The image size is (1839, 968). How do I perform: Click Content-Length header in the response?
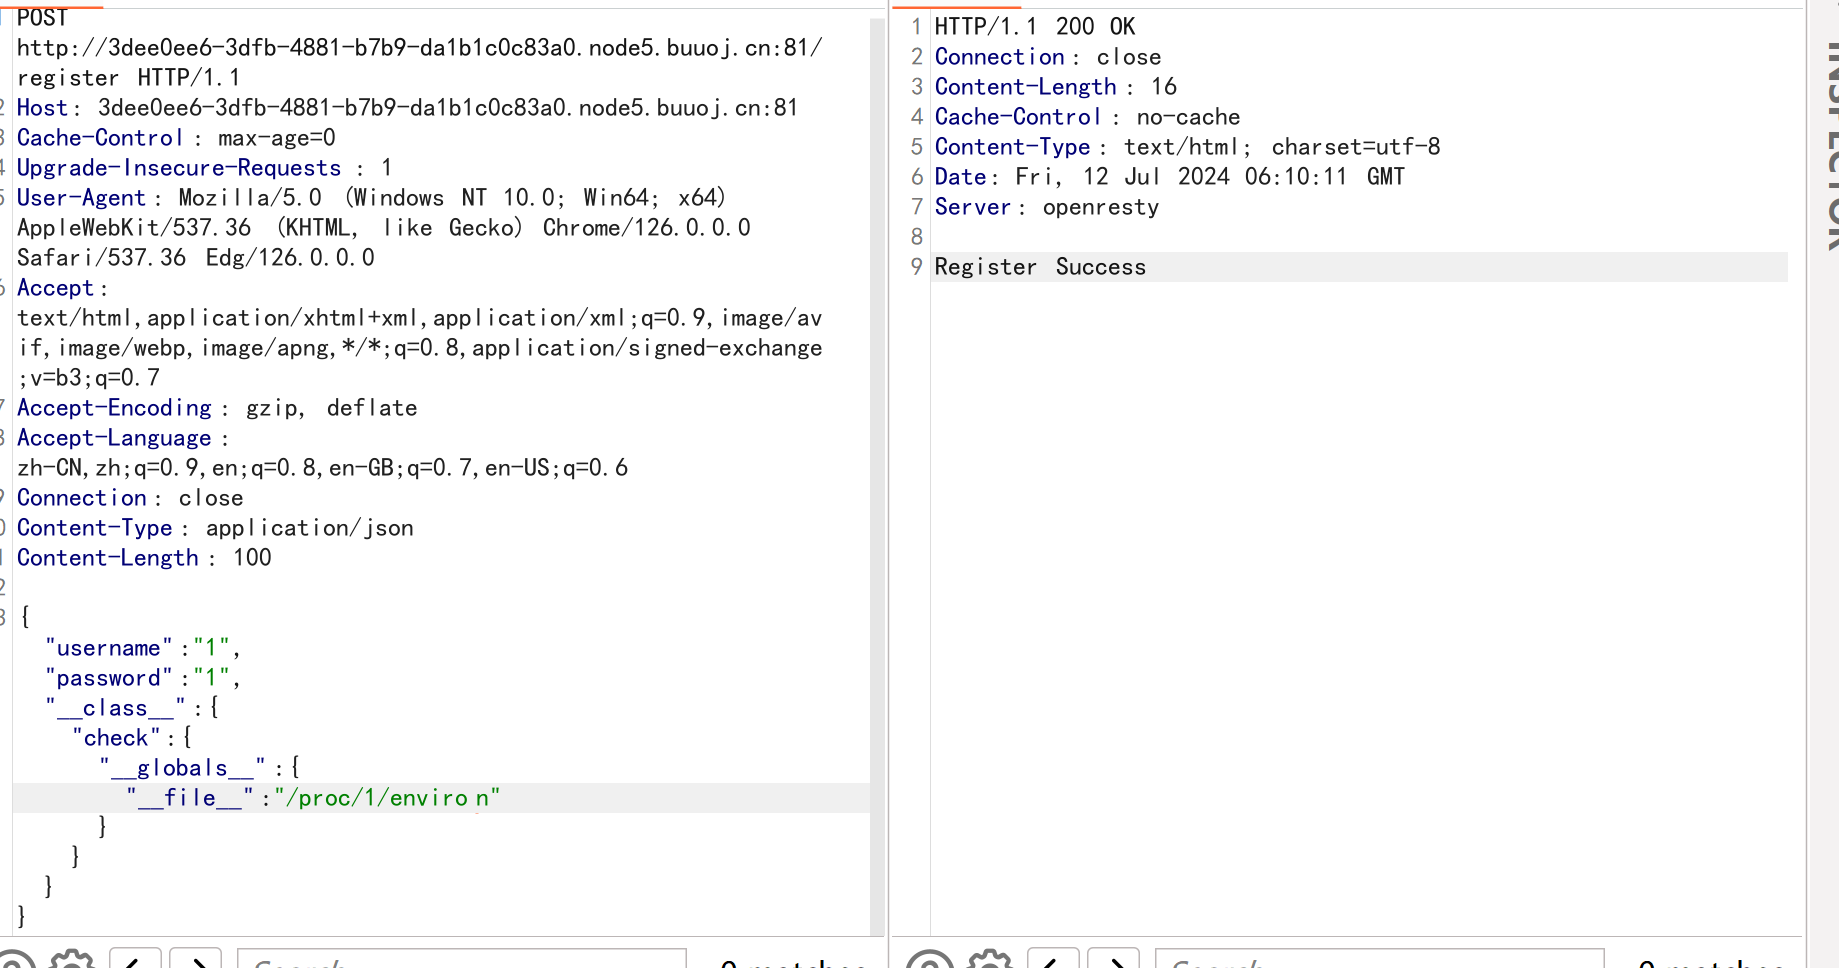click(x=1025, y=87)
